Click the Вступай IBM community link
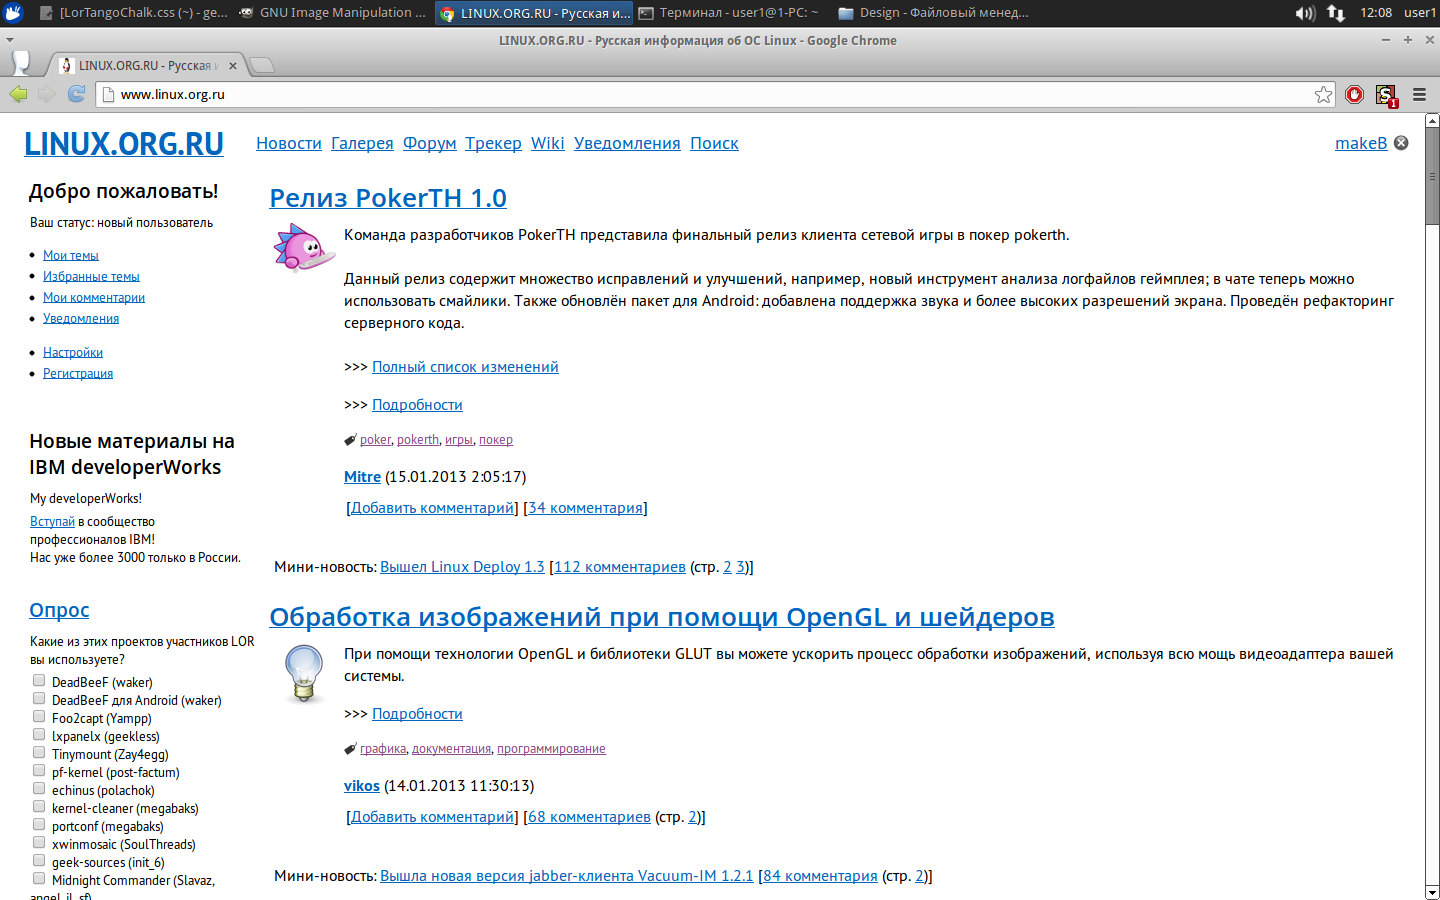 click(52, 522)
